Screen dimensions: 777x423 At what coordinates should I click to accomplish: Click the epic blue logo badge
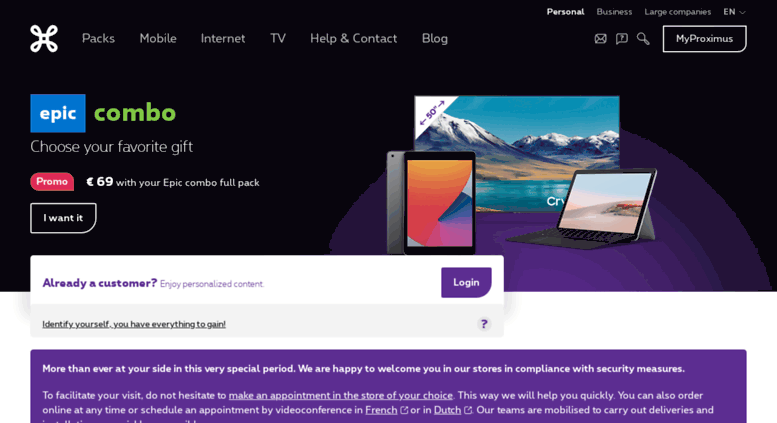[x=58, y=113]
